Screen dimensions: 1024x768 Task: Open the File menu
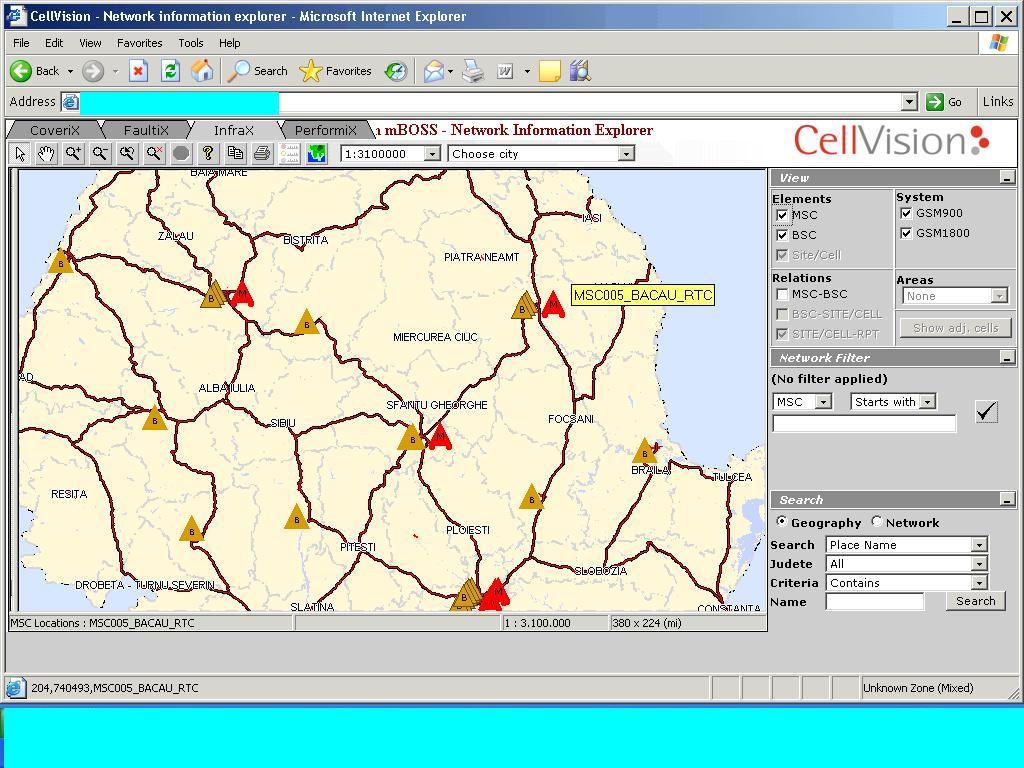[21, 43]
